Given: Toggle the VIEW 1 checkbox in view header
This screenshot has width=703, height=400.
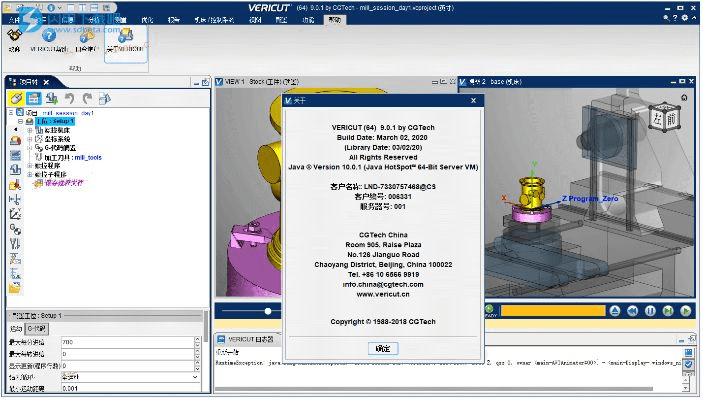Looking at the screenshot, I should [x=220, y=82].
